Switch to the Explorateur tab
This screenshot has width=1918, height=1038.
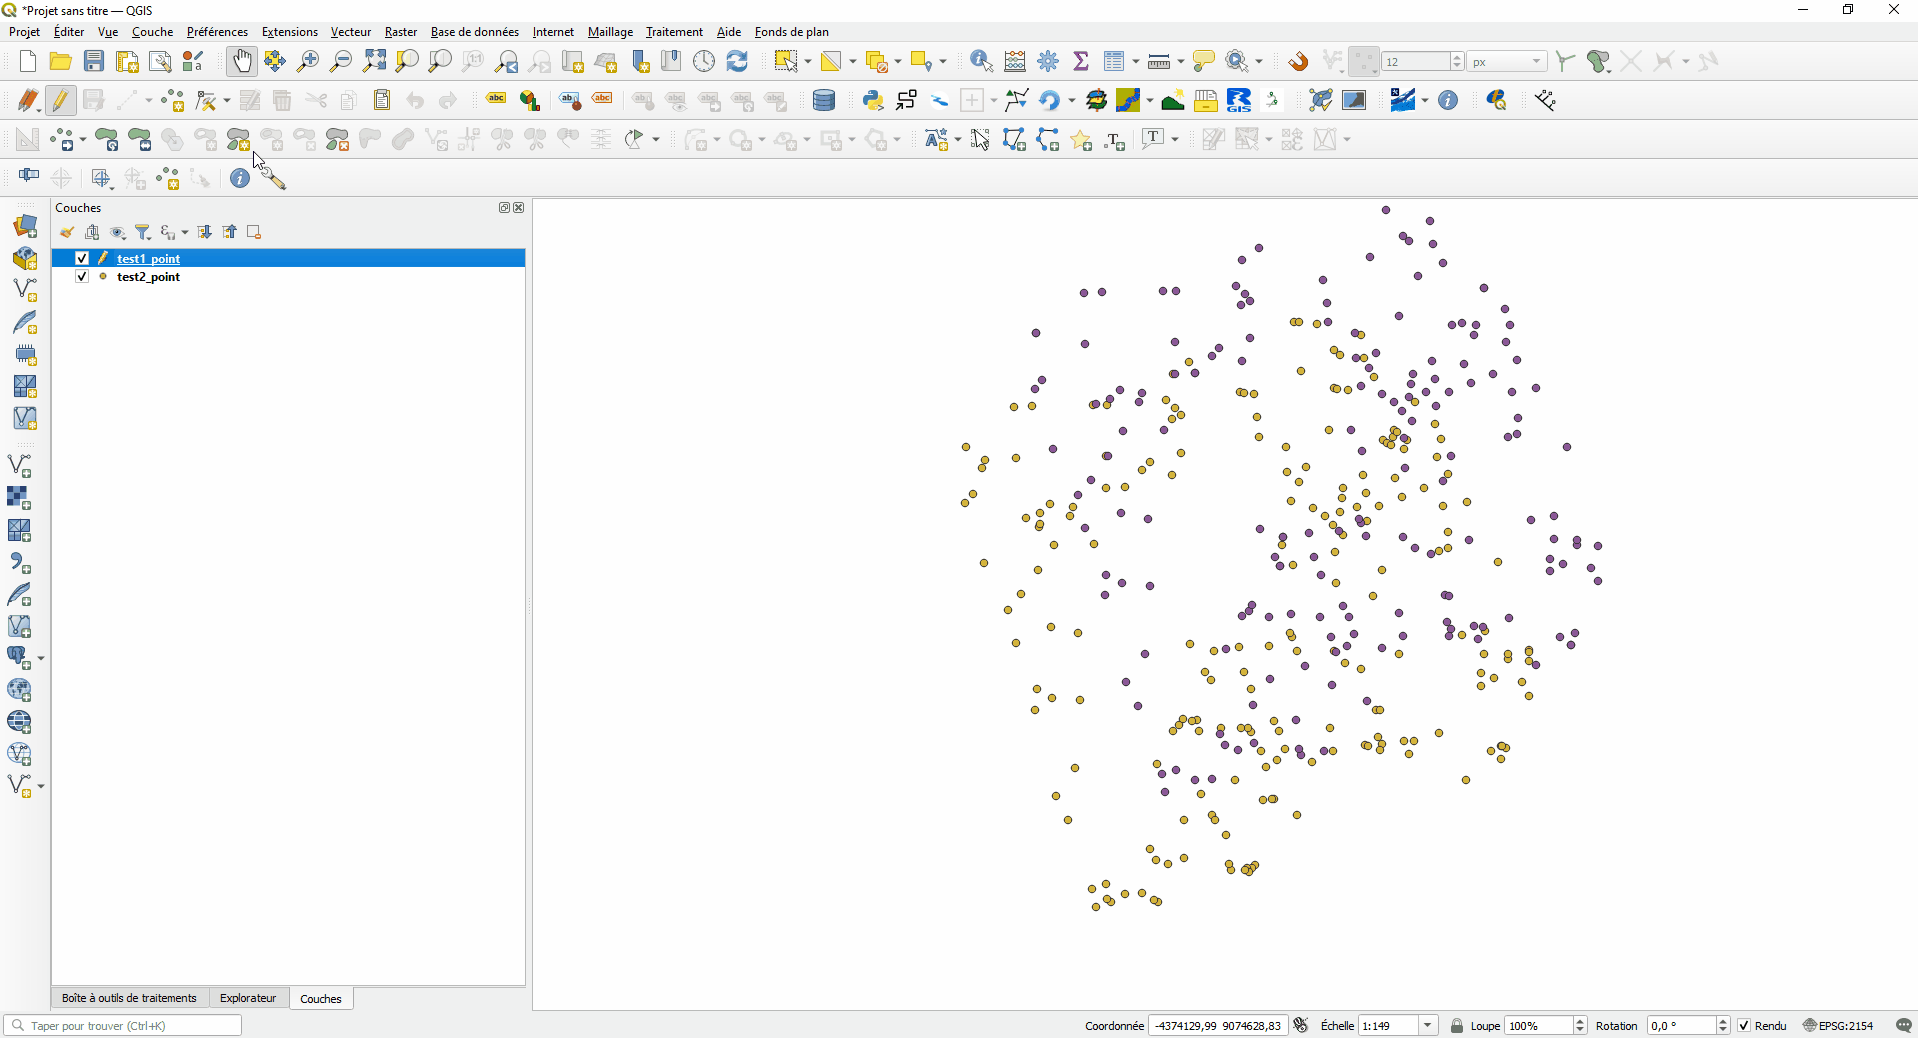pyautogui.click(x=247, y=998)
